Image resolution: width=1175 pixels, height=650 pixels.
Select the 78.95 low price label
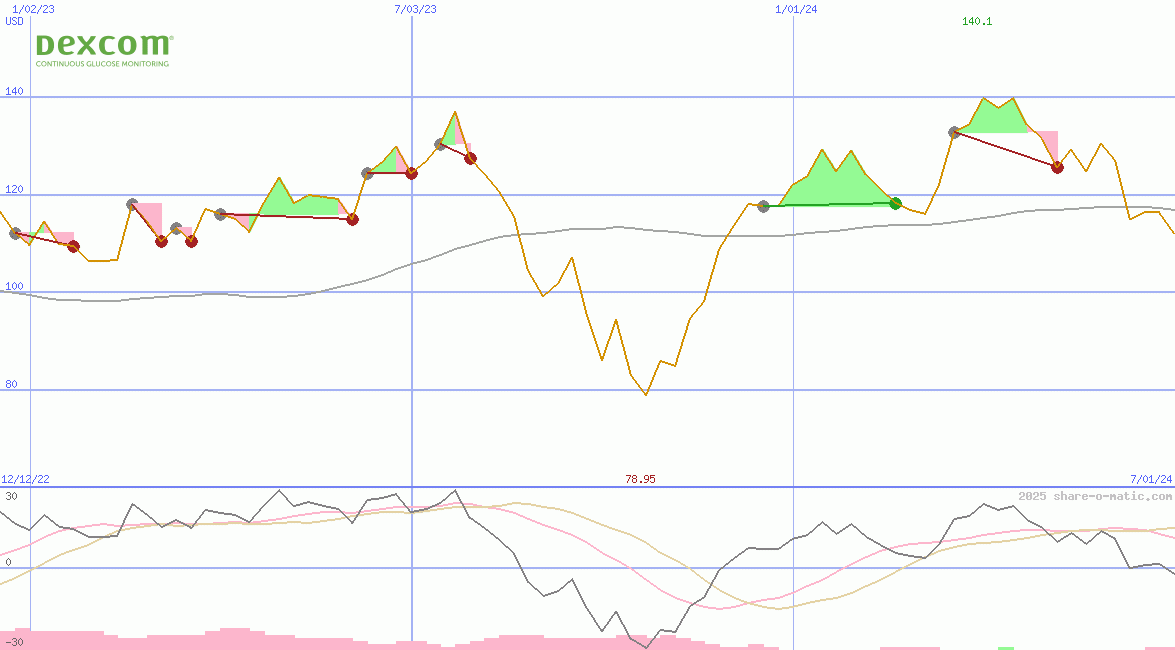641,478
